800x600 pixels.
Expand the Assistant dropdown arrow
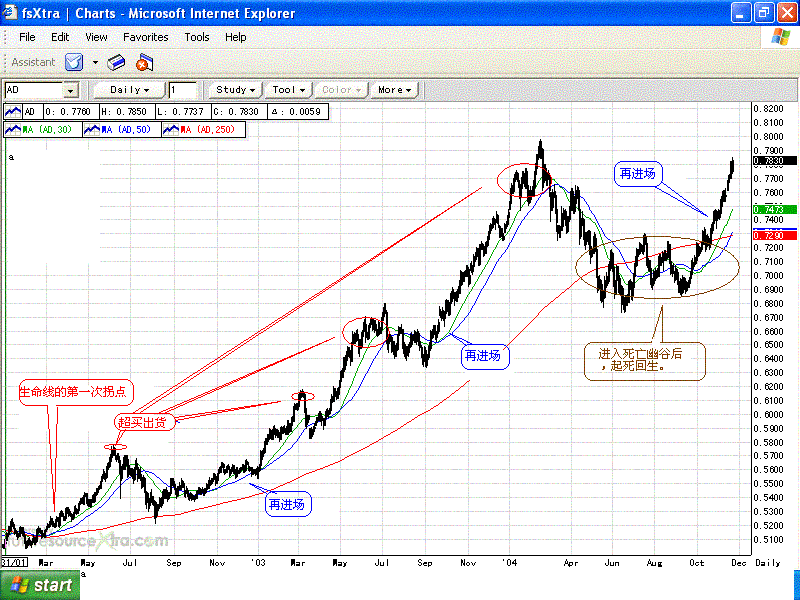[x=95, y=62]
